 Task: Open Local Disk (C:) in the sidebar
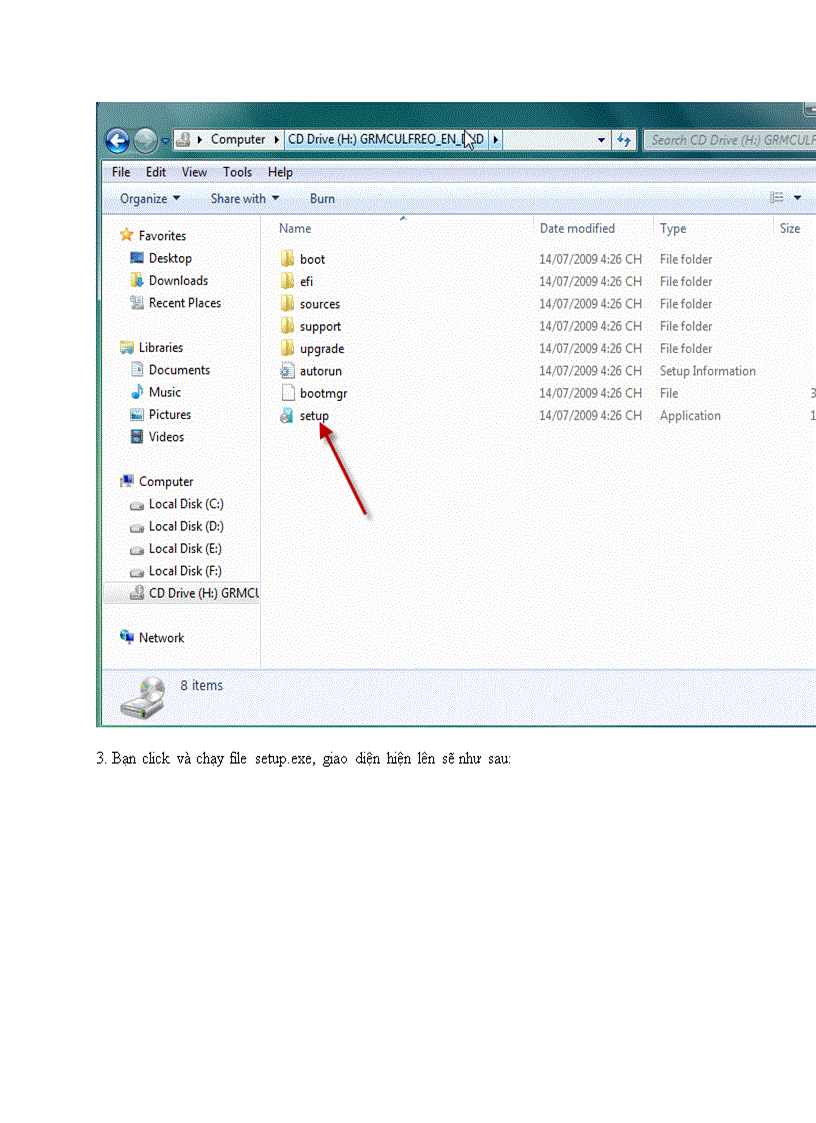tap(184, 504)
